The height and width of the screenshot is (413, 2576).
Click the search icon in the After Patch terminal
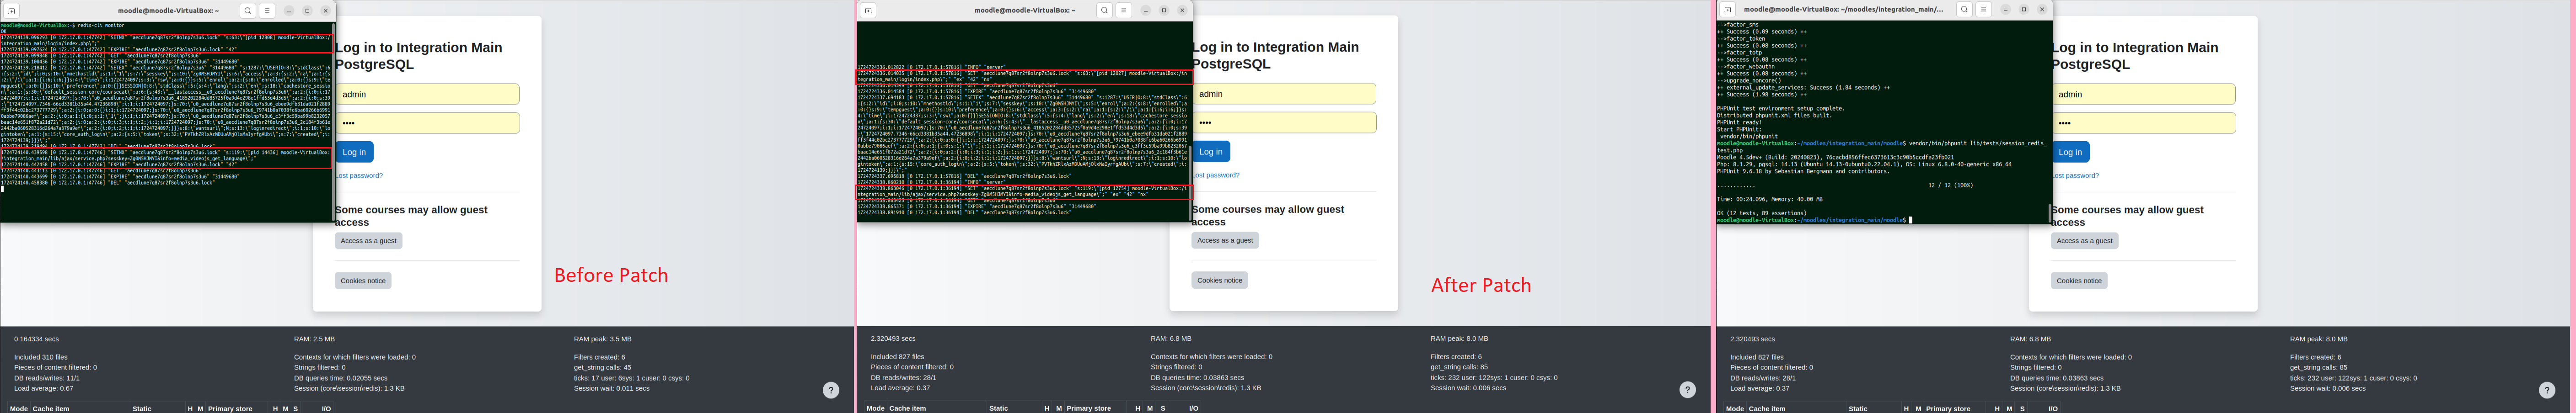click(1104, 10)
